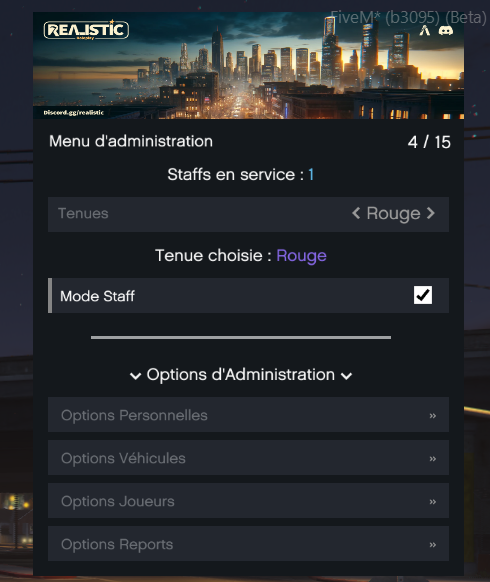Click the Discord icon in the banner

pos(445,30)
